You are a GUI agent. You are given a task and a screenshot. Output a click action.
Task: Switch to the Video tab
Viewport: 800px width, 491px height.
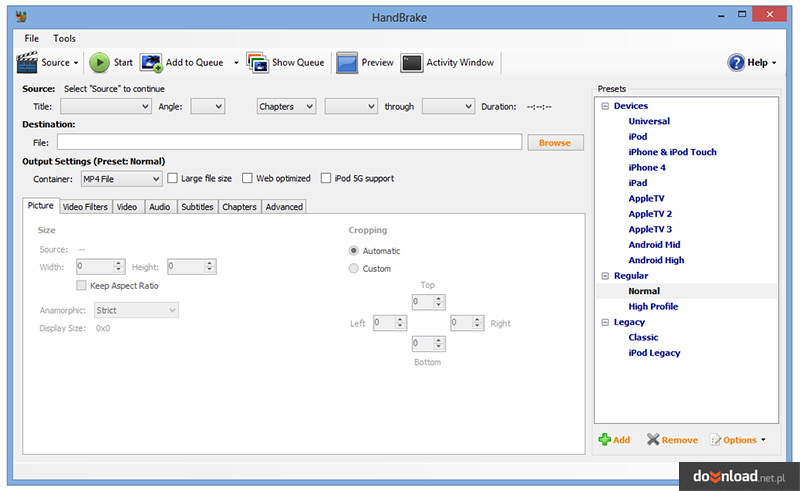point(127,207)
